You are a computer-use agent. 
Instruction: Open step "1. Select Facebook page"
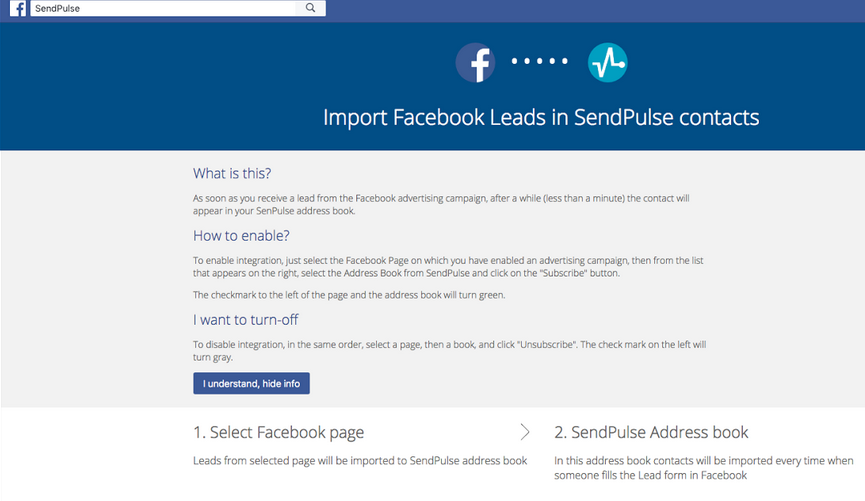pos(278,433)
